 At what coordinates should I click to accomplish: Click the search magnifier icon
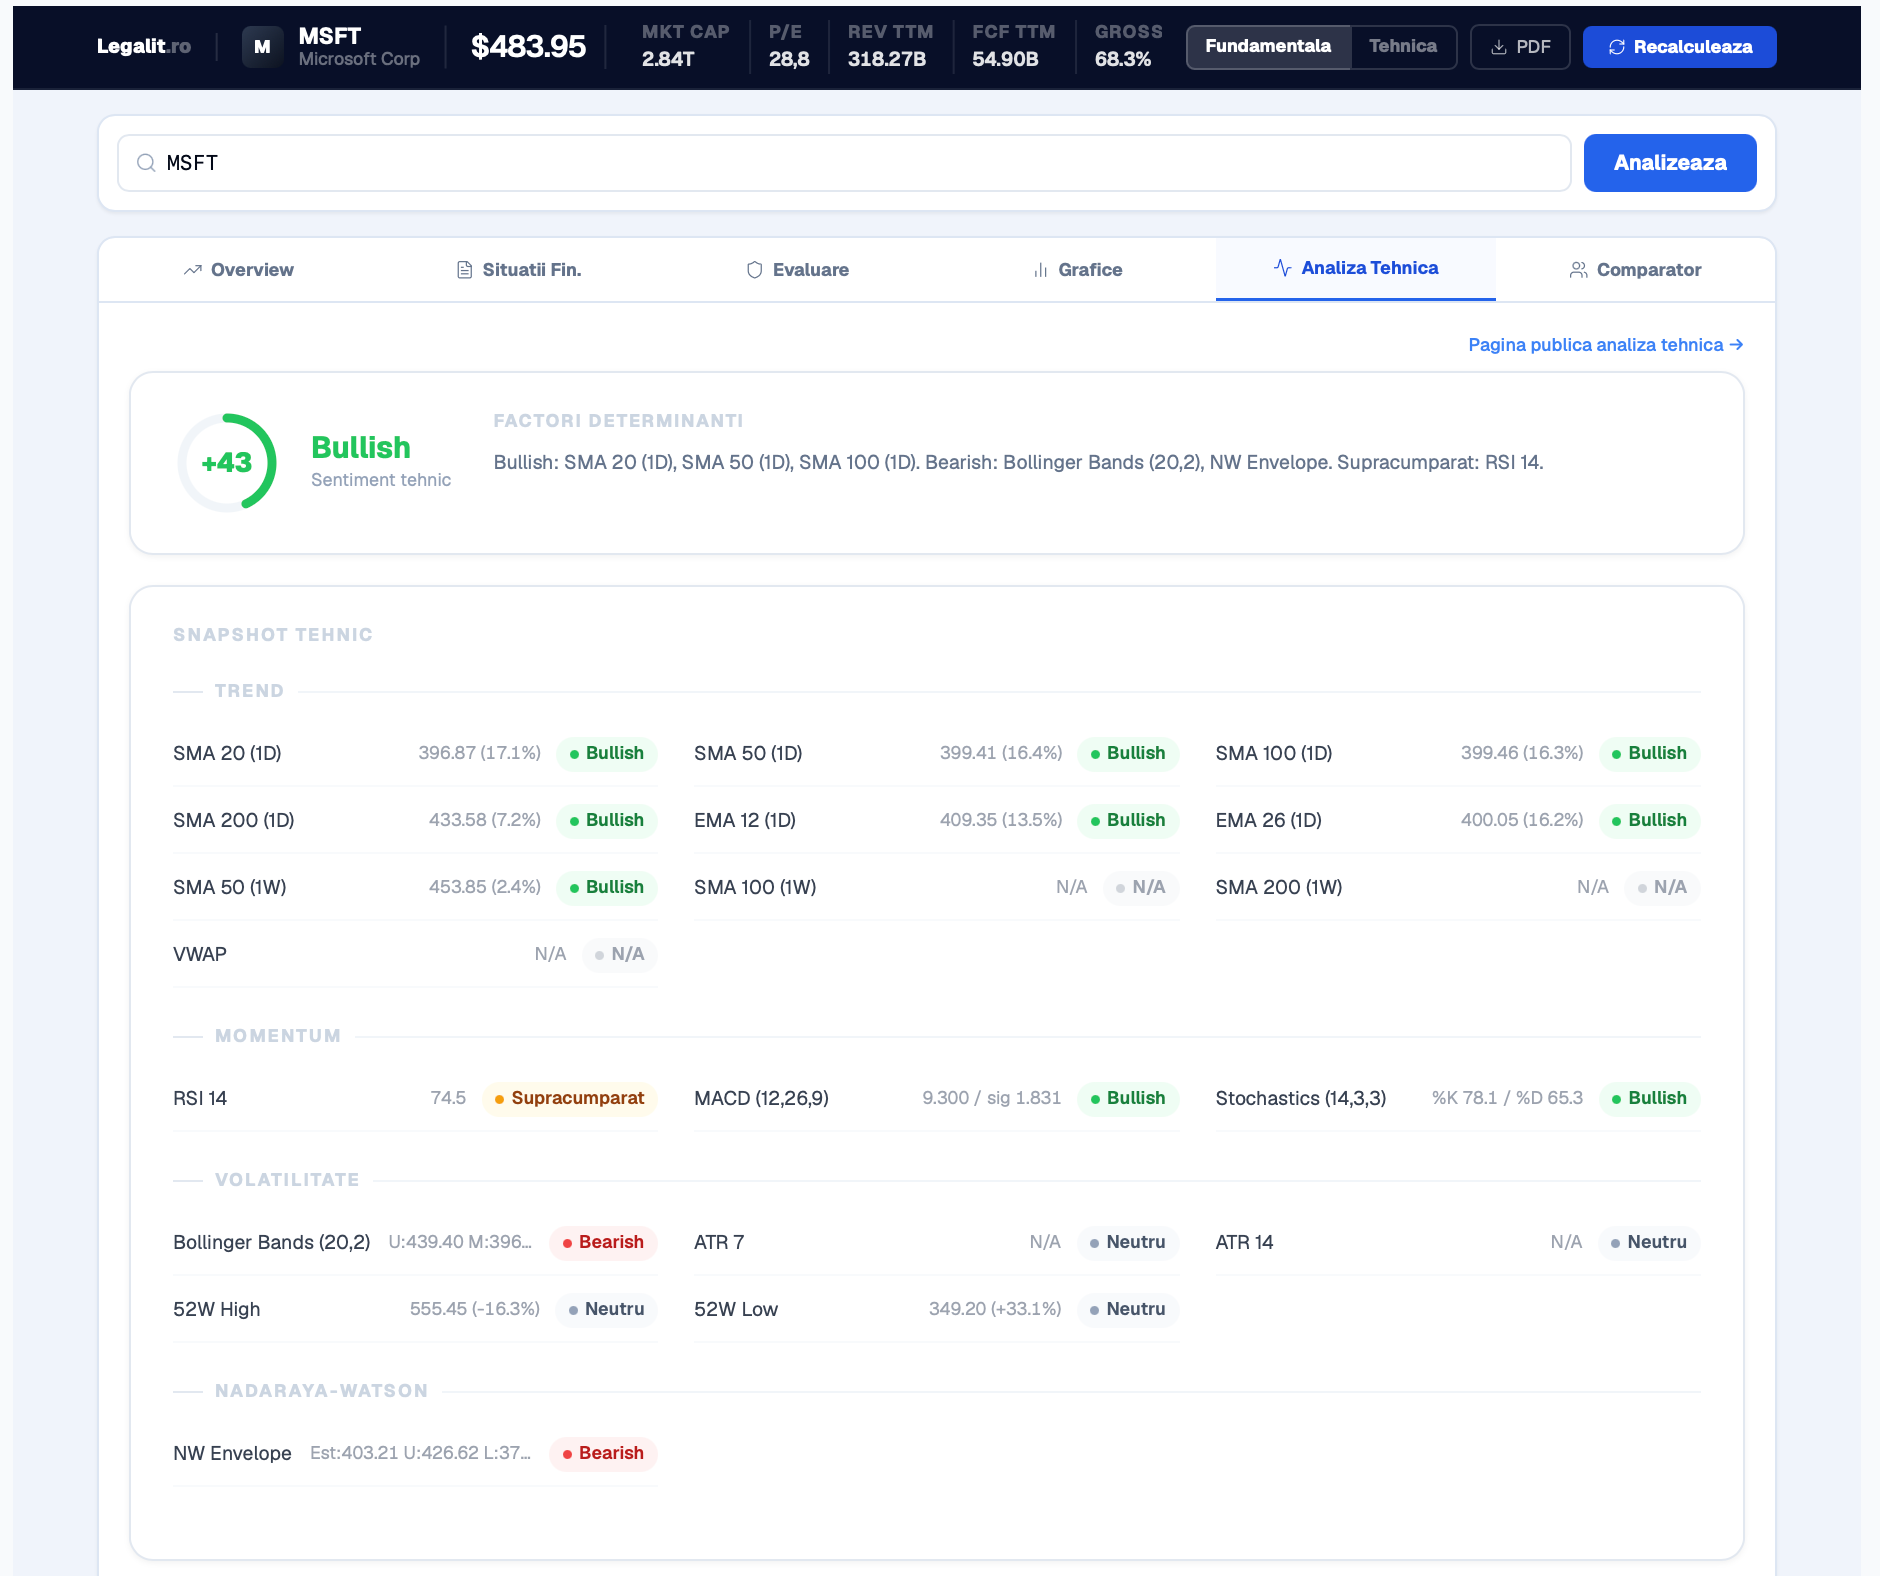[x=146, y=163]
